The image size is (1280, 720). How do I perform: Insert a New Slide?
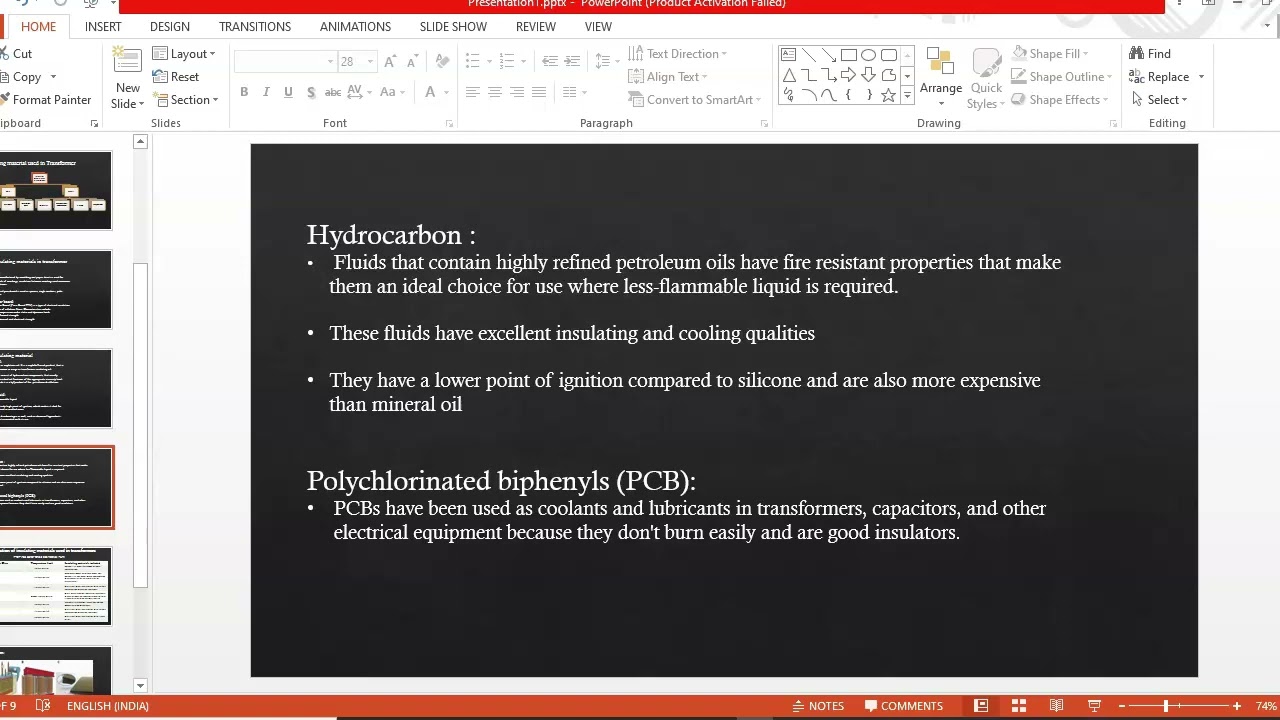click(128, 78)
